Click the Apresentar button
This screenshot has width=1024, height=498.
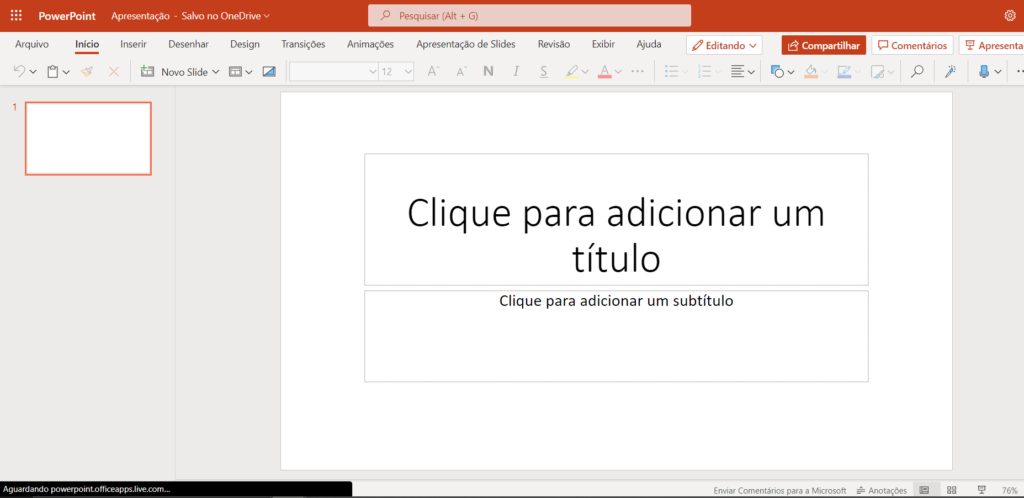tap(991, 45)
